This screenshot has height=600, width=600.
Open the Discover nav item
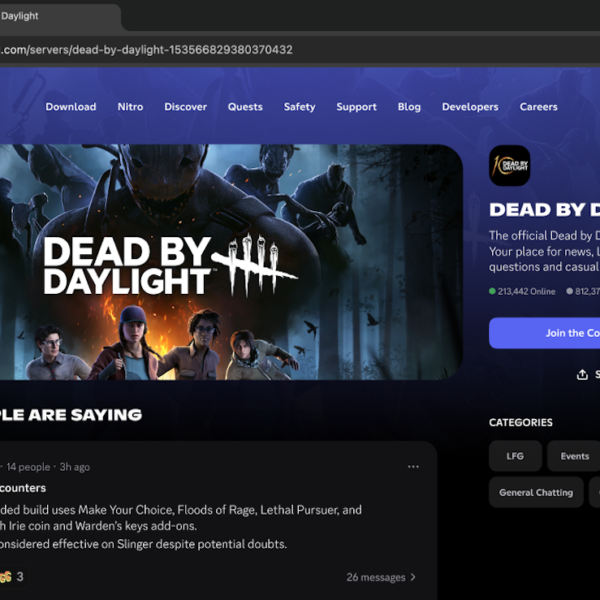pyautogui.click(x=186, y=107)
